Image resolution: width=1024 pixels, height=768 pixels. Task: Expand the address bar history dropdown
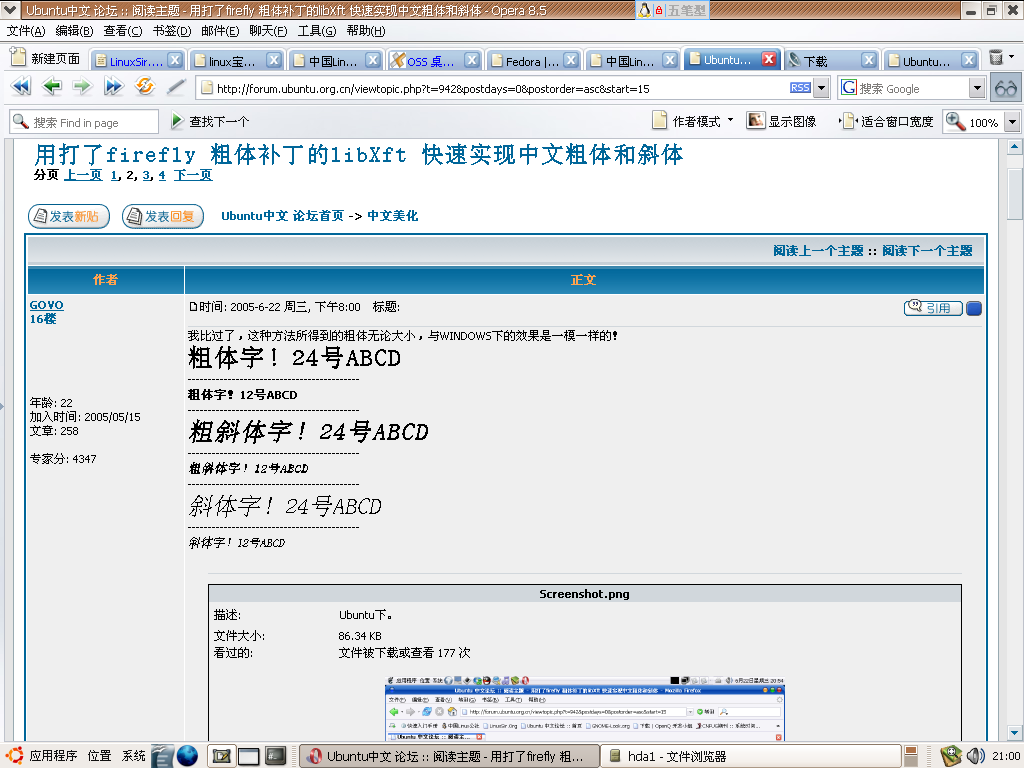coord(822,88)
